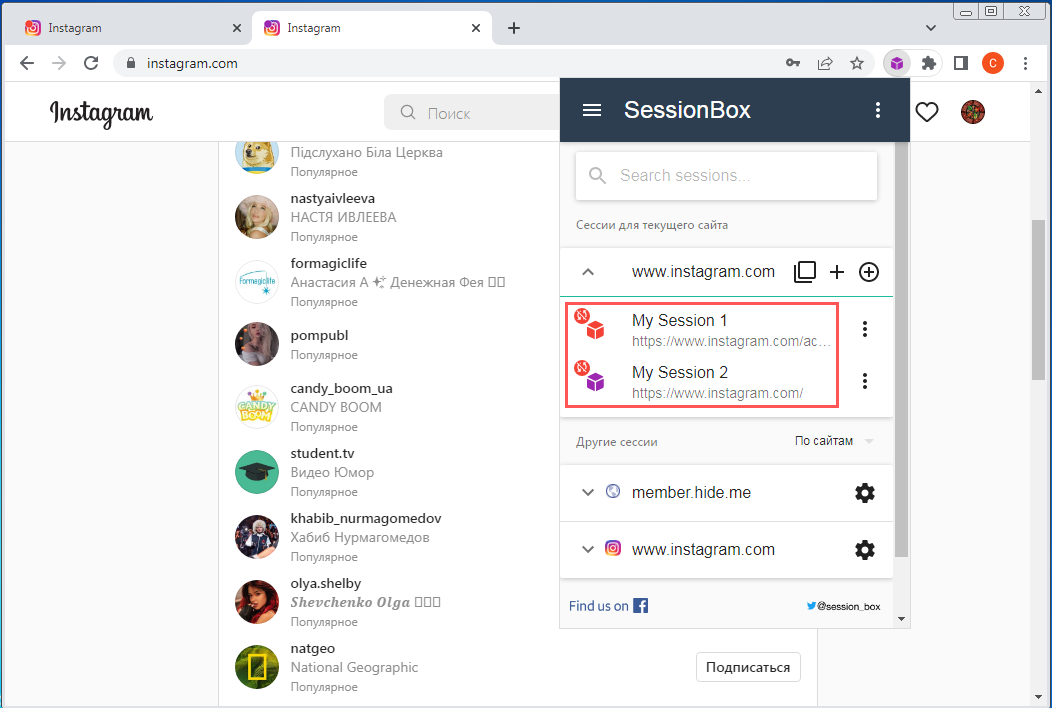
Task: Go back to the previous page
Action: (x=27, y=64)
